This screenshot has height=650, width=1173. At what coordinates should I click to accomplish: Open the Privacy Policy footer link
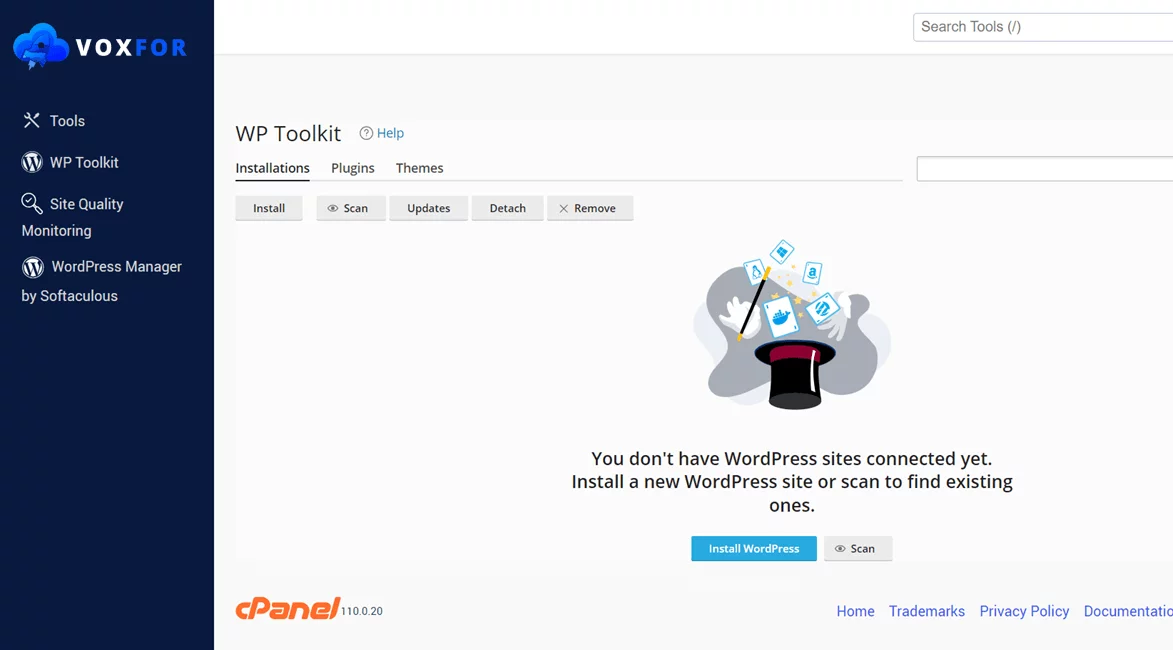point(1024,611)
